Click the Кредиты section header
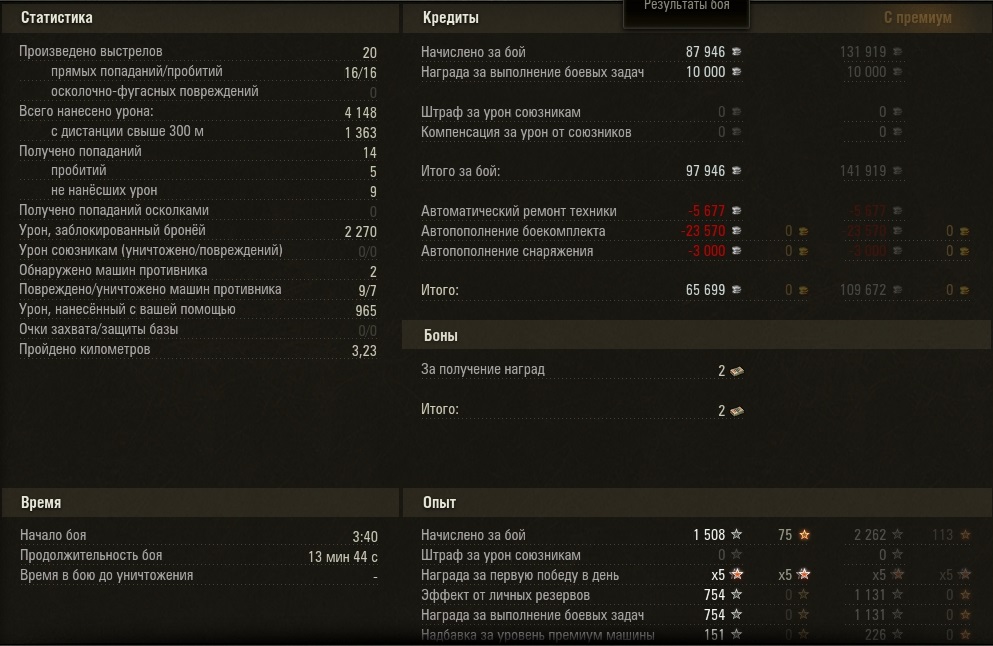993x646 pixels. [451, 18]
